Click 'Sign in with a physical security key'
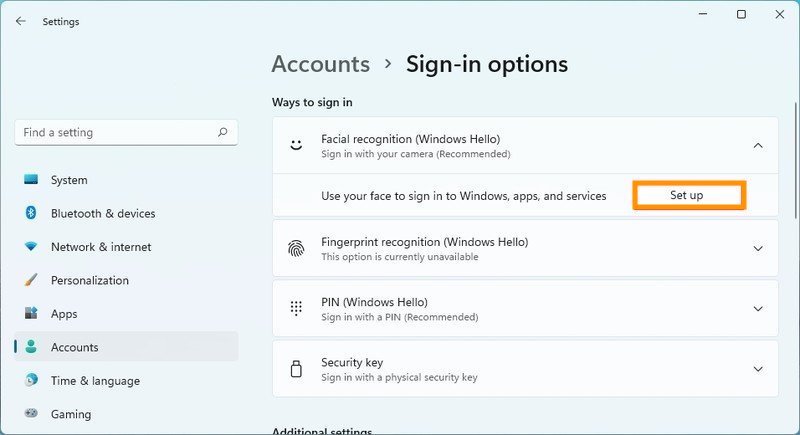Viewport: 800px width, 435px height. 399,377
